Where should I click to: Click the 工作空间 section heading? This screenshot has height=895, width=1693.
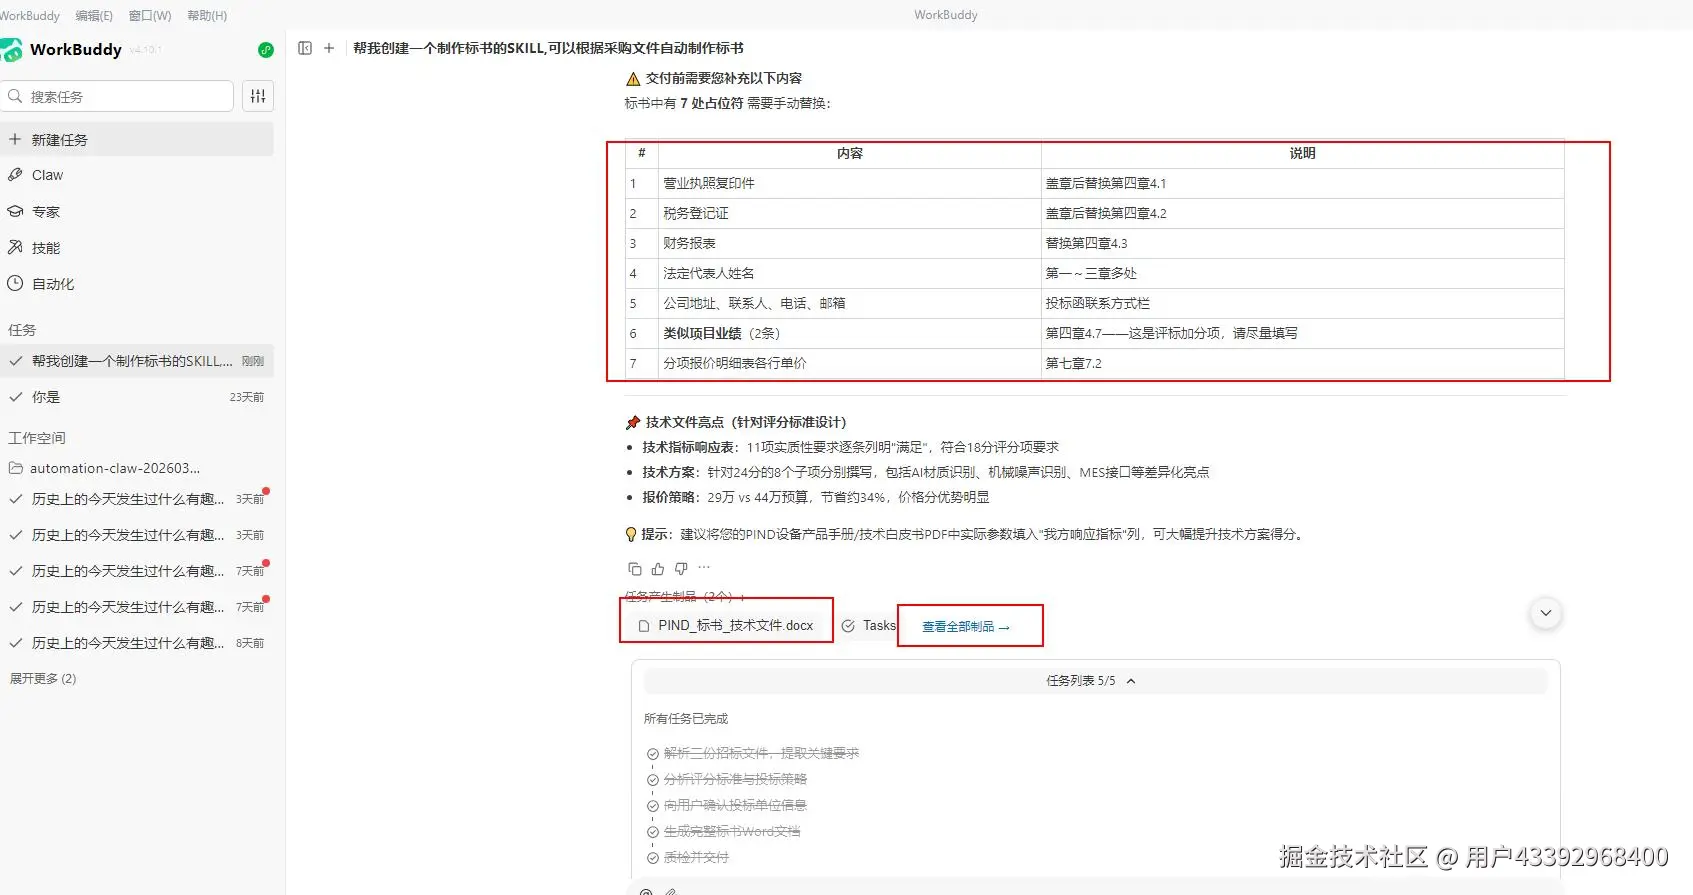(37, 438)
